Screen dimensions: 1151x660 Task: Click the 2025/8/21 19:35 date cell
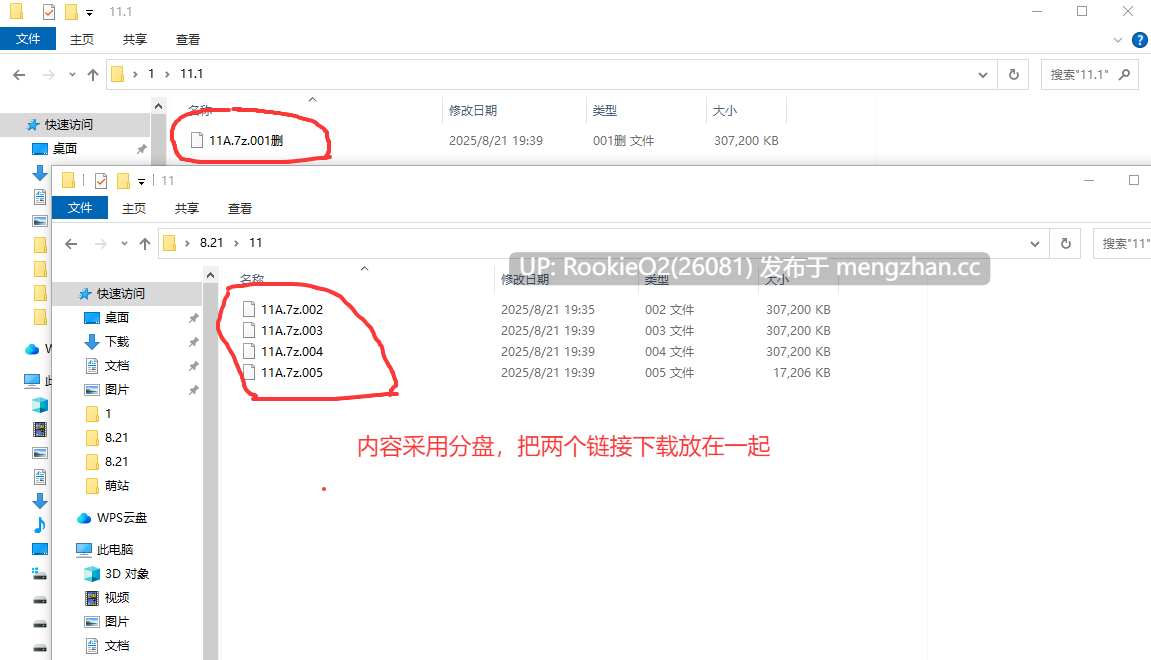pyautogui.click(x=548, y=310)
